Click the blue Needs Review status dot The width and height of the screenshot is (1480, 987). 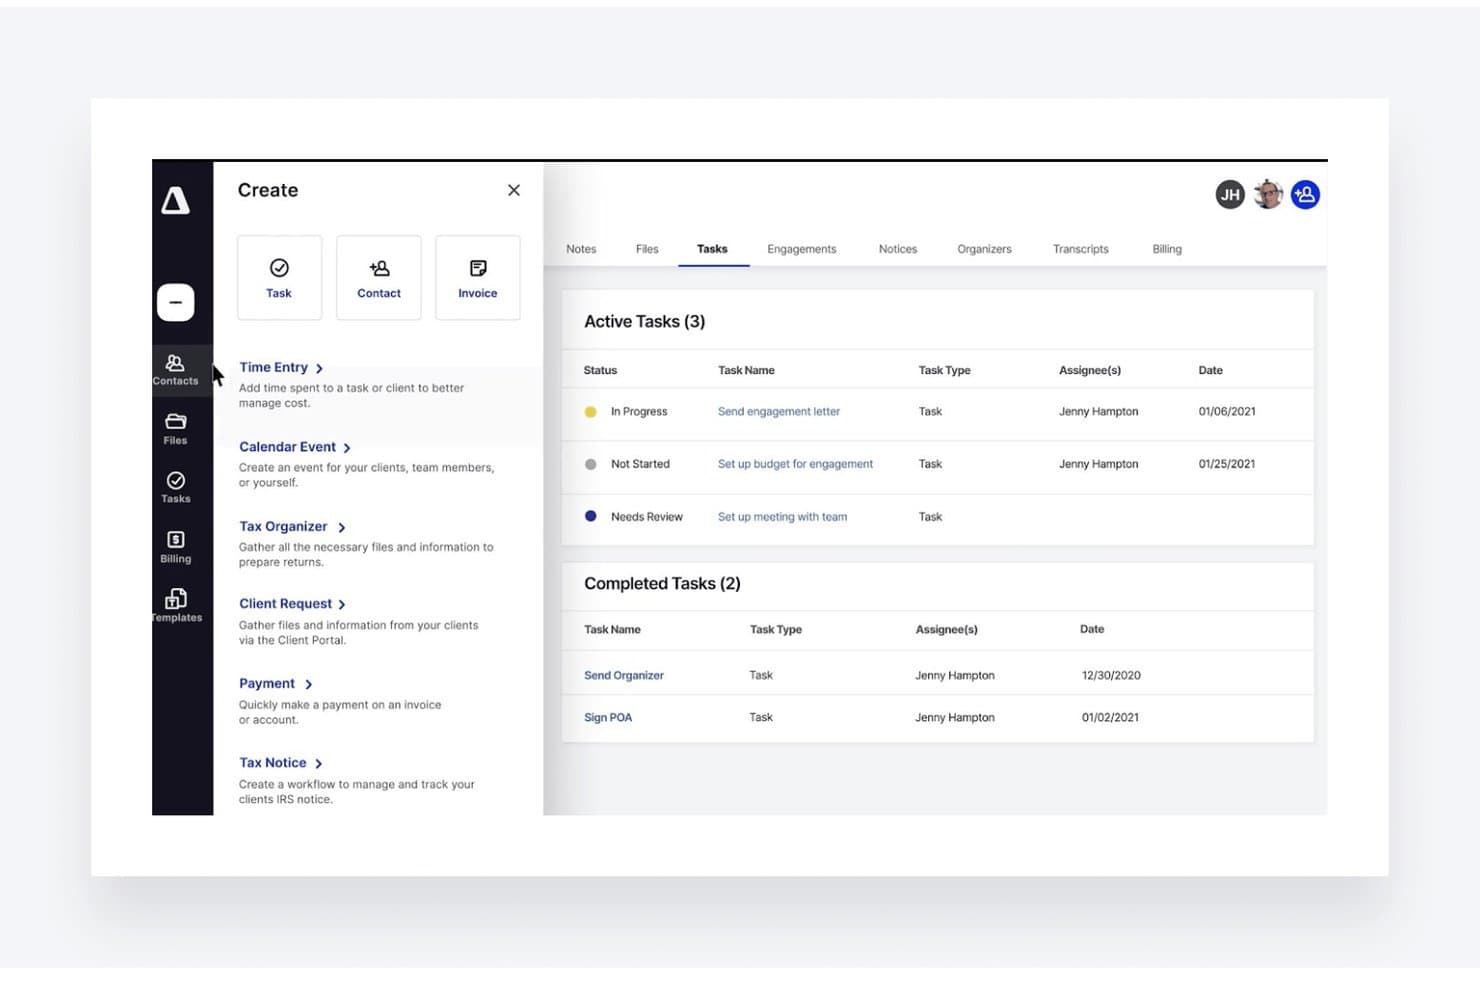point(590,517)
